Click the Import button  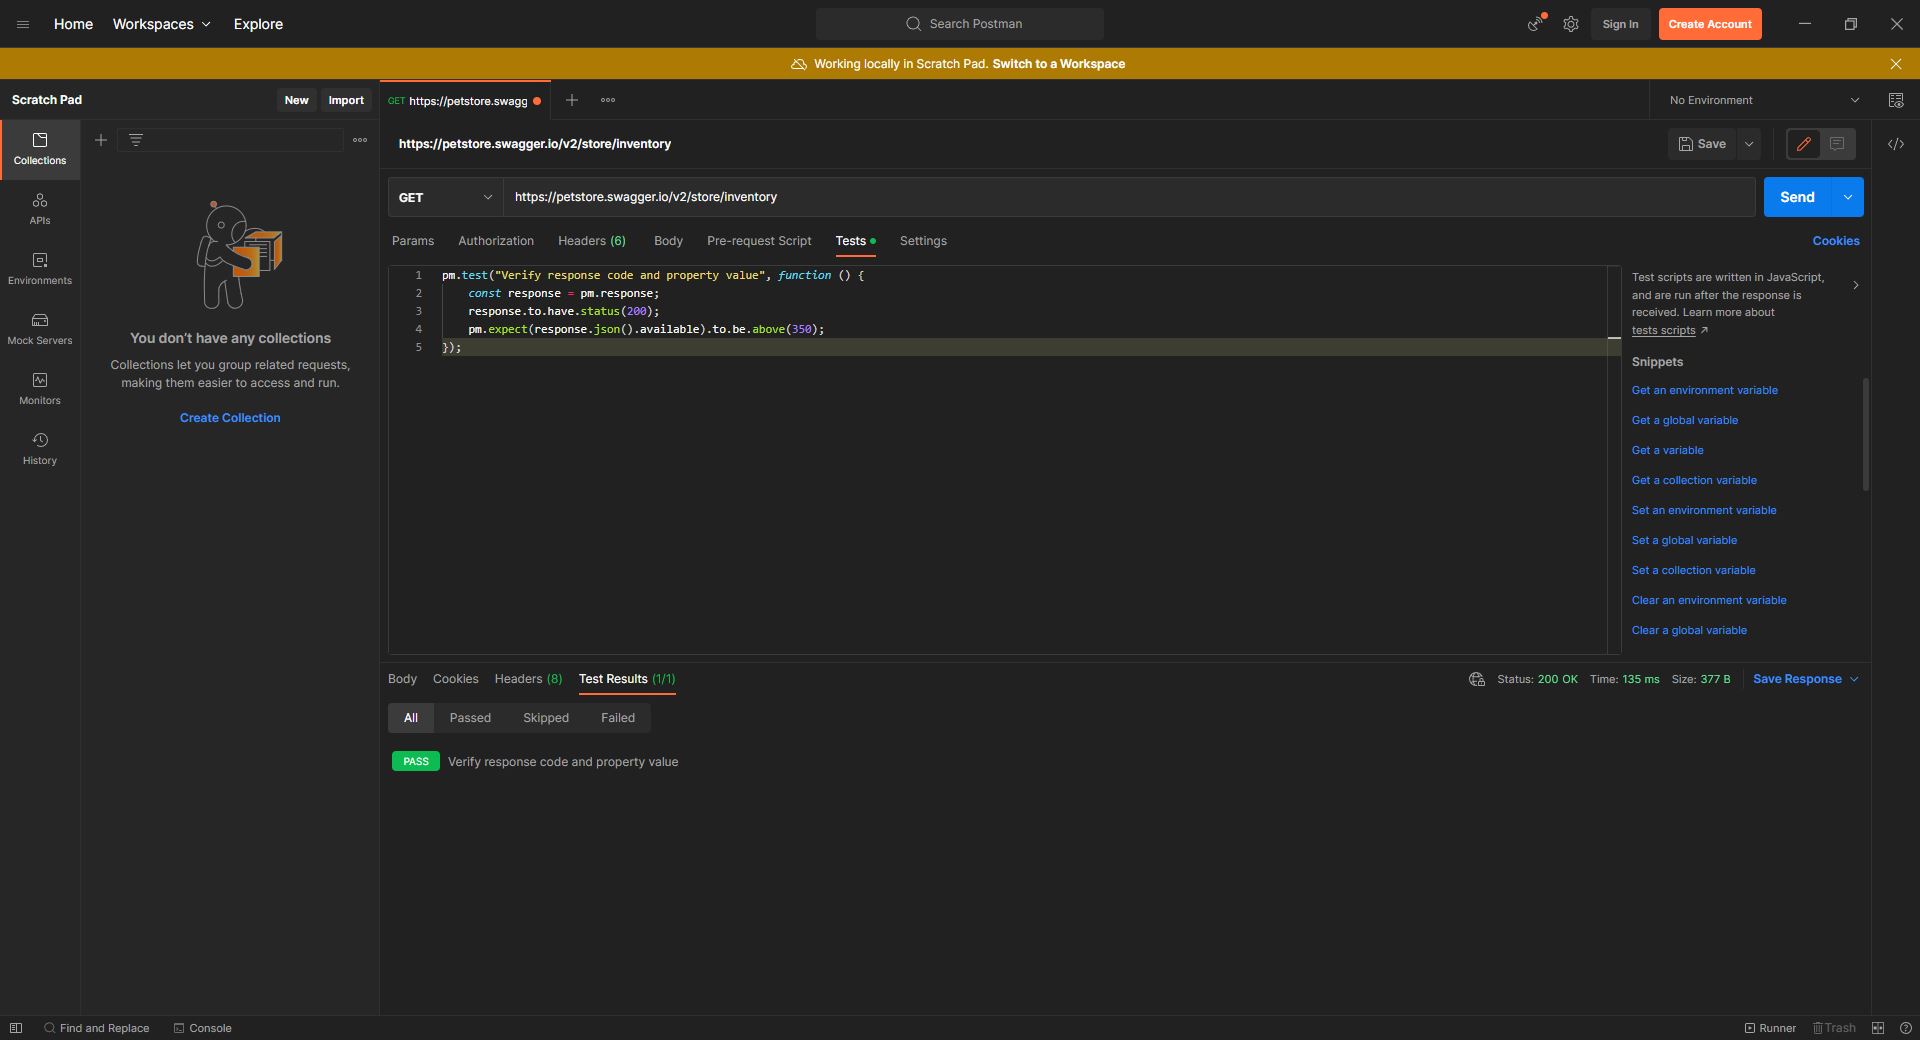346,100
